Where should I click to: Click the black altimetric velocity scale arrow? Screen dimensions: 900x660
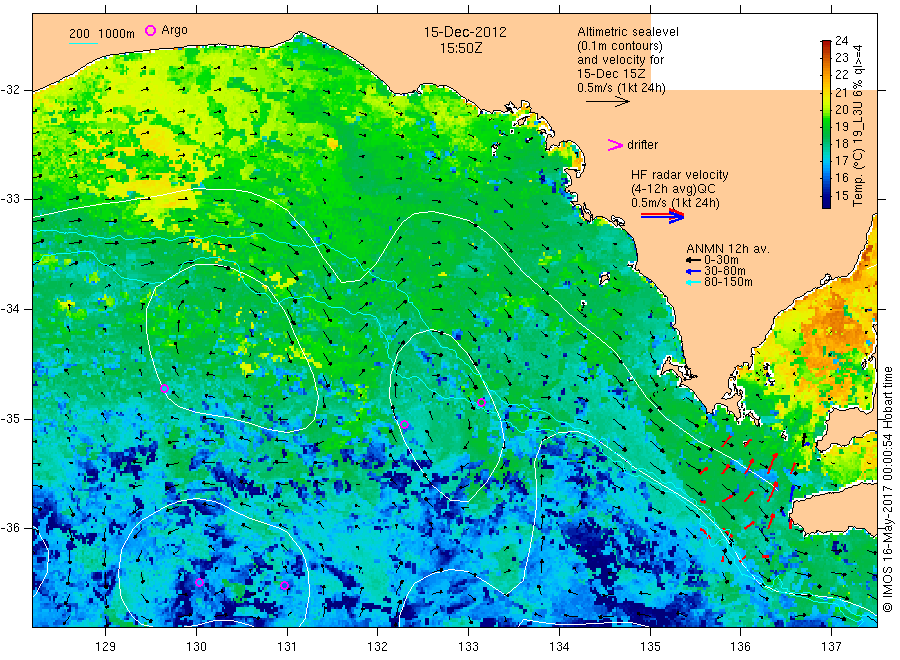(x=608, y=102)
